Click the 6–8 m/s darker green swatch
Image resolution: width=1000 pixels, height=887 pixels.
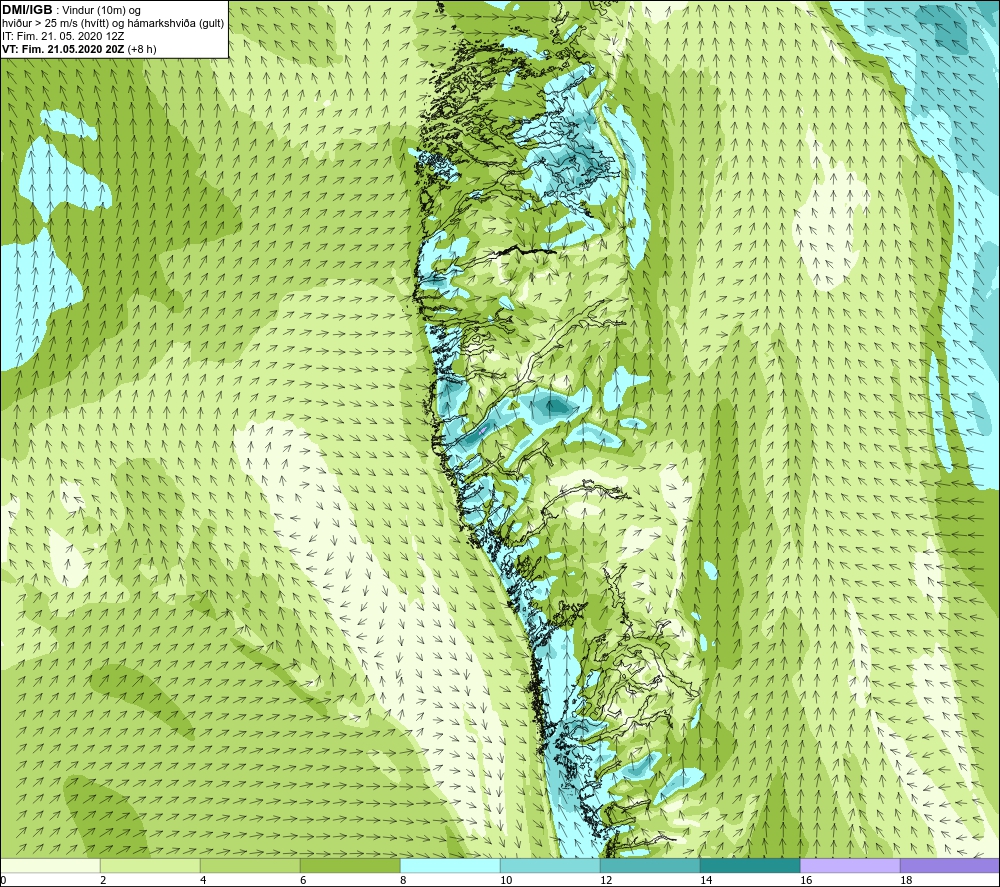pyautogui.click(x=350, y=865)
